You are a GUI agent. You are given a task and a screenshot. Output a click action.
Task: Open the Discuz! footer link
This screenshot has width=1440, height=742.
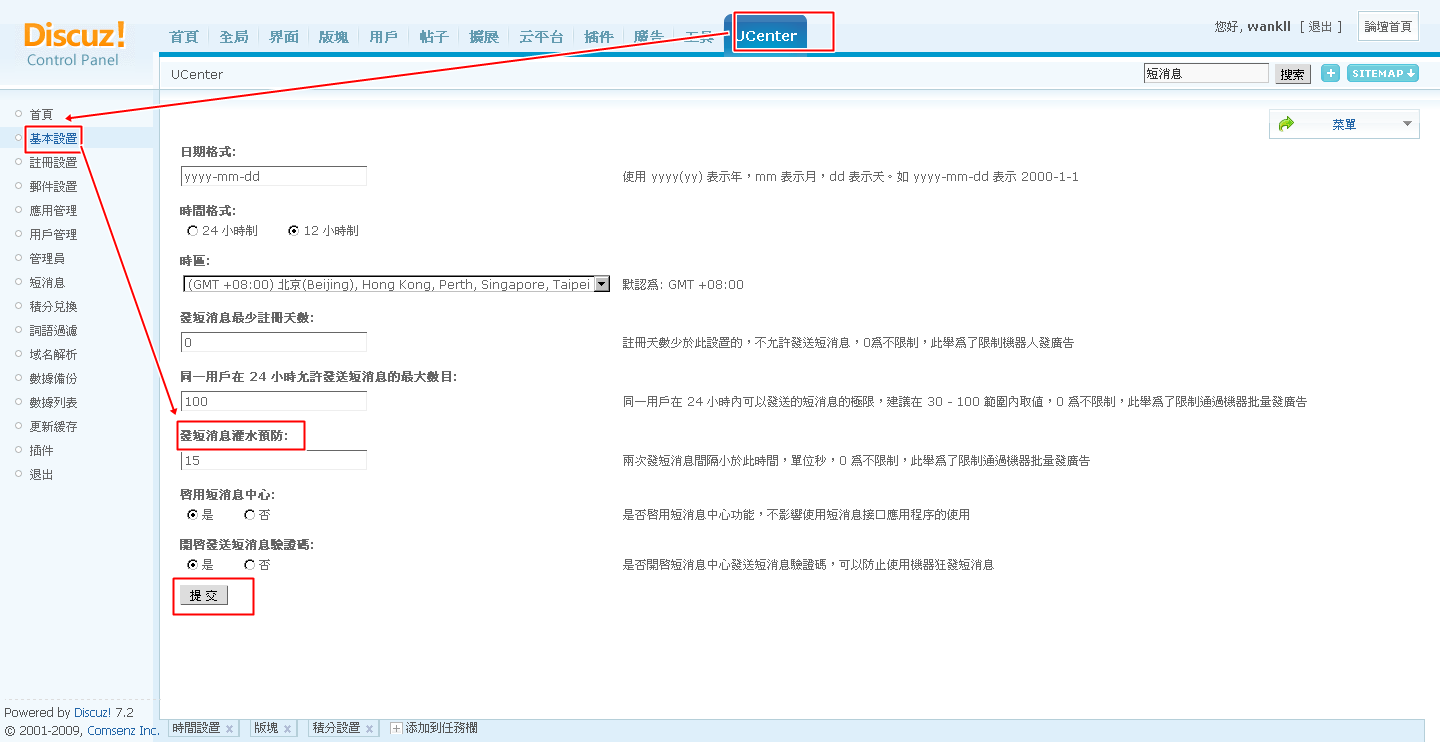tap(93, 713)
